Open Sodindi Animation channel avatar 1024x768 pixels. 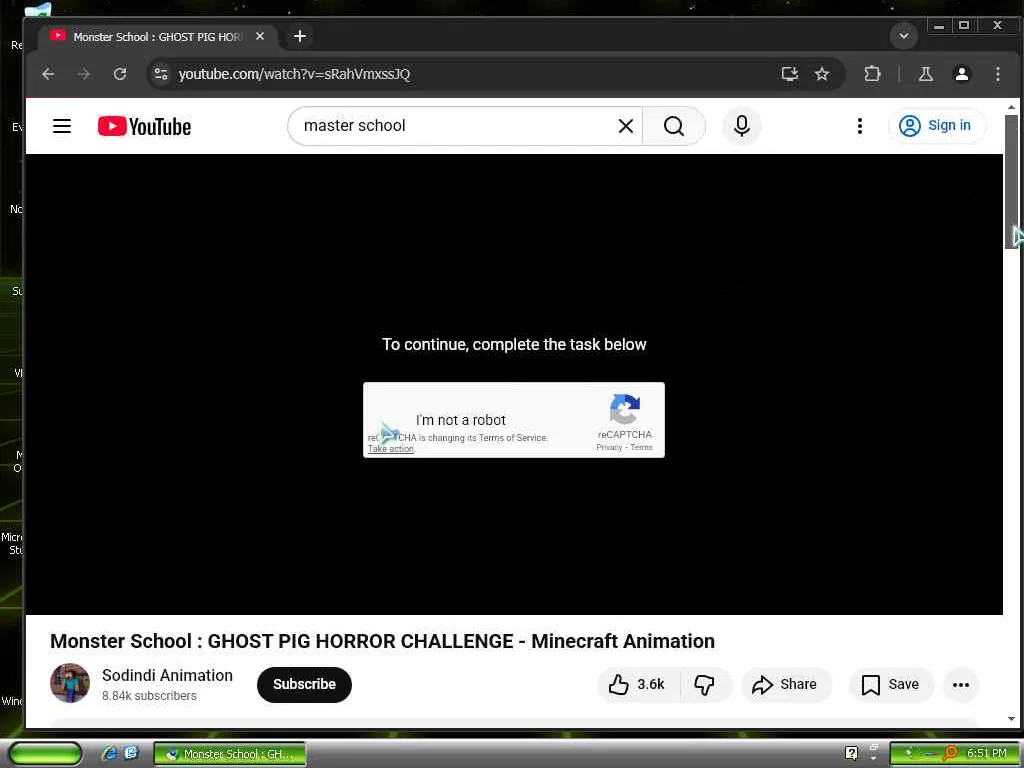click(x=70, y=683)
